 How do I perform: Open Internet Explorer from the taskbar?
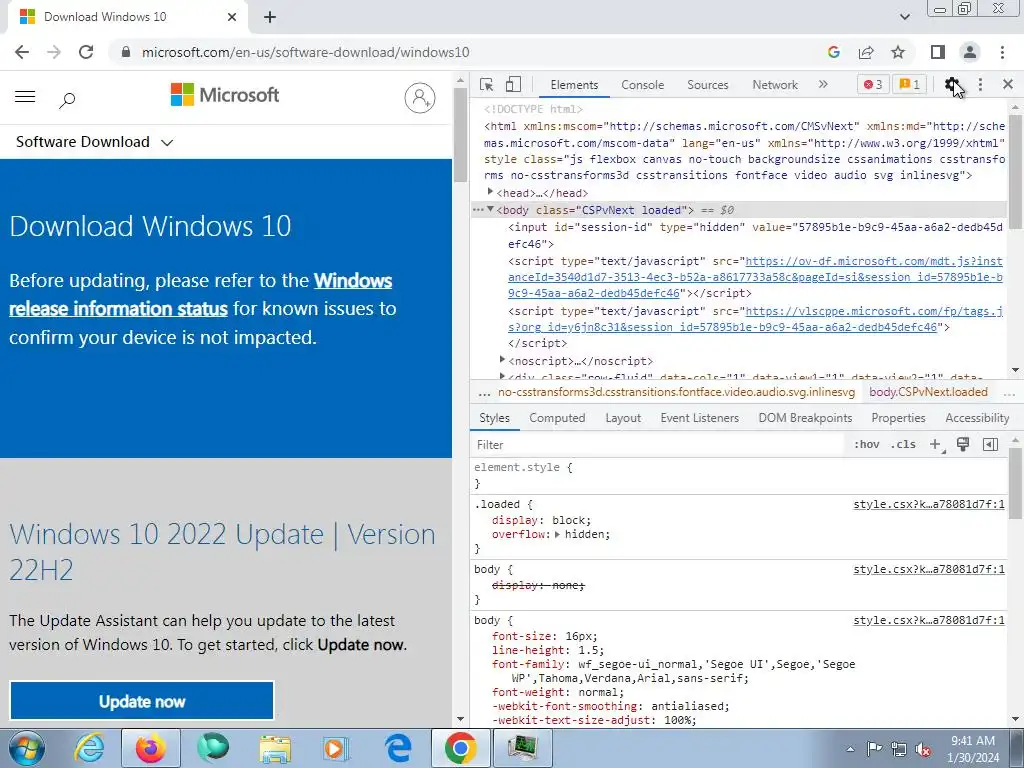coord(89,748)
